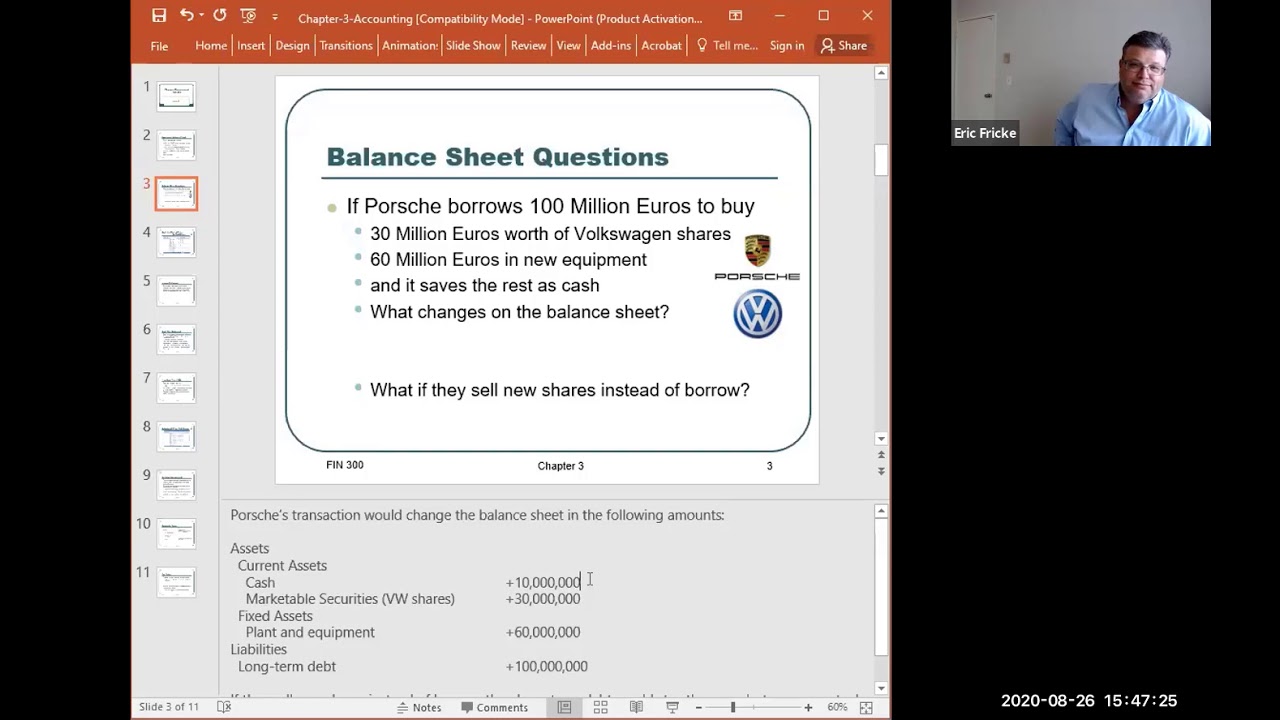The image size is (1280, 720).
Task: Switch to Reading View
Action: point(636,707)
